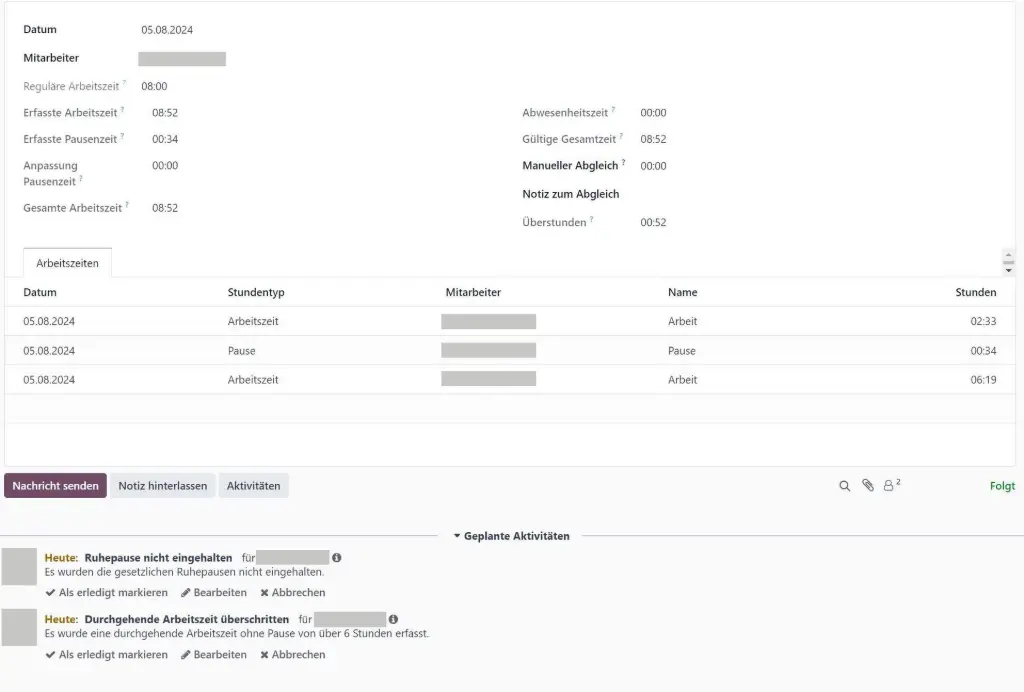1024x692 pixels.
Task: Switch to the Notiz hinterlassen tab
Action: pyautogui.click(x=162, y=486)
